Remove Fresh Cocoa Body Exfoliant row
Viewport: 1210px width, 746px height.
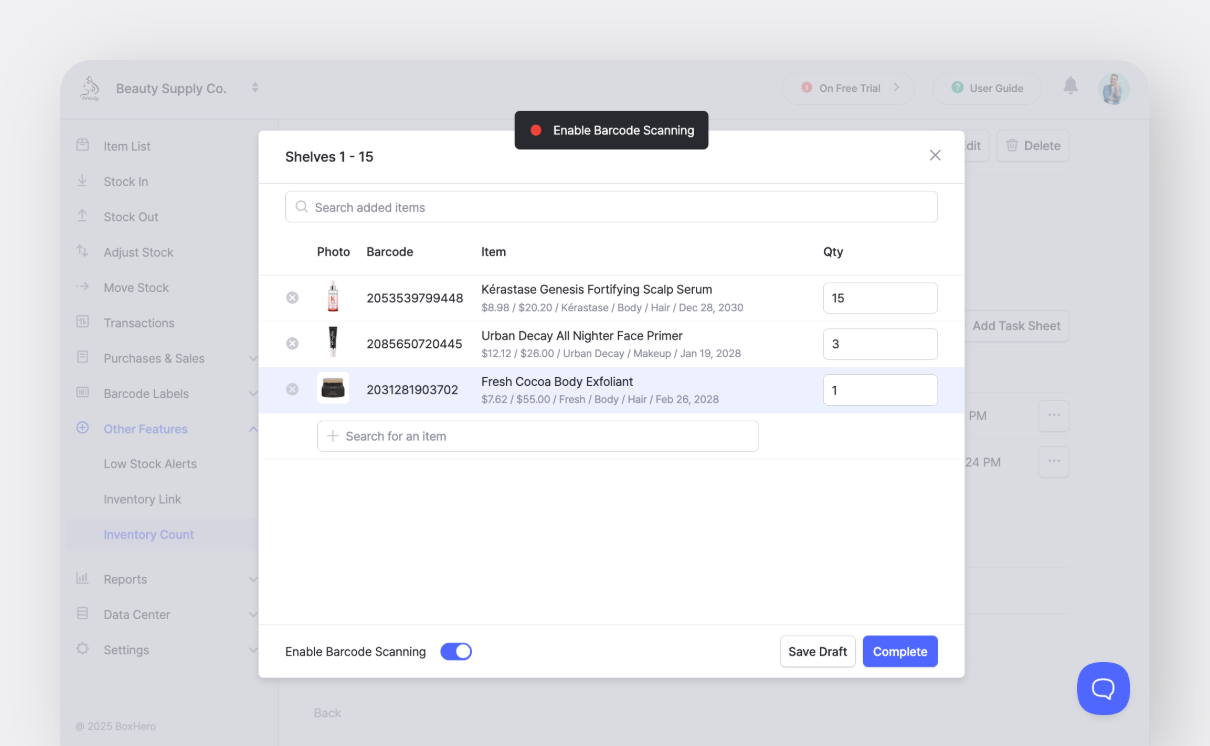[292, 390]
